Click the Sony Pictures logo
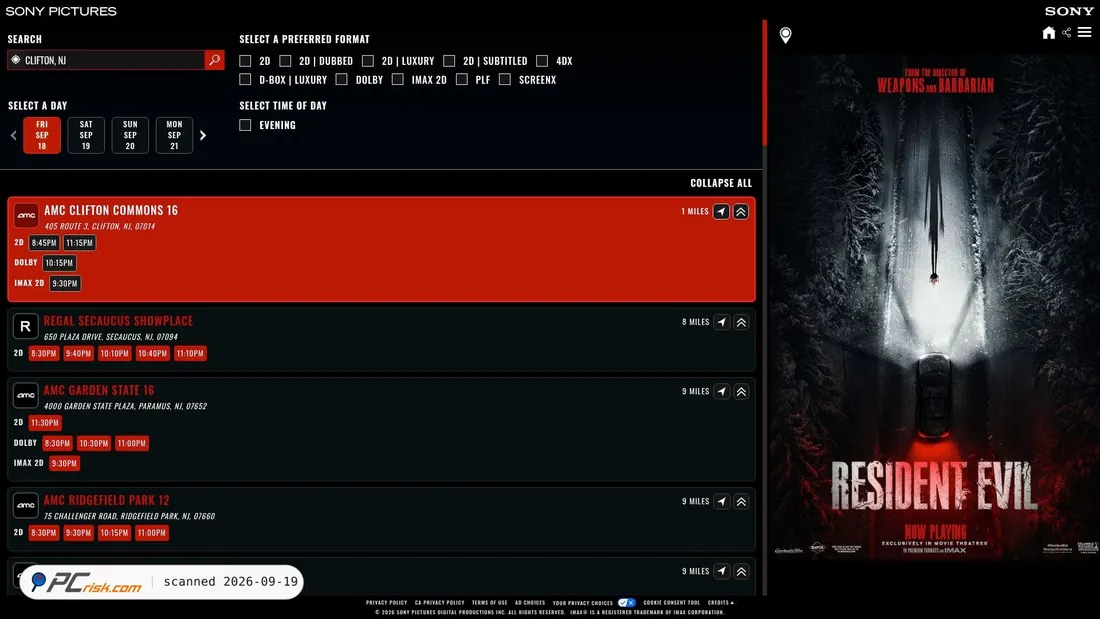The image size is (1100, 619). 61,11
